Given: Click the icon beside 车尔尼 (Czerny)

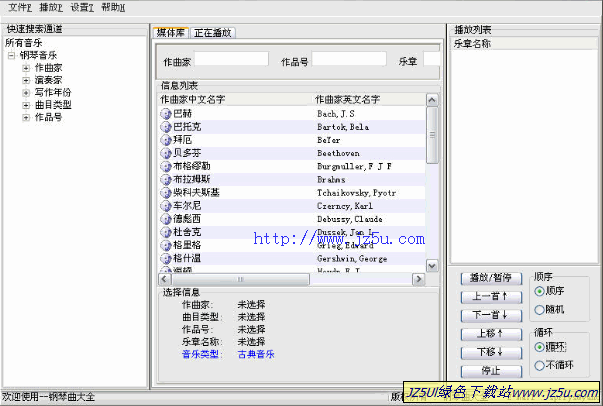Looking at the screenshot, I should [166, 205].
